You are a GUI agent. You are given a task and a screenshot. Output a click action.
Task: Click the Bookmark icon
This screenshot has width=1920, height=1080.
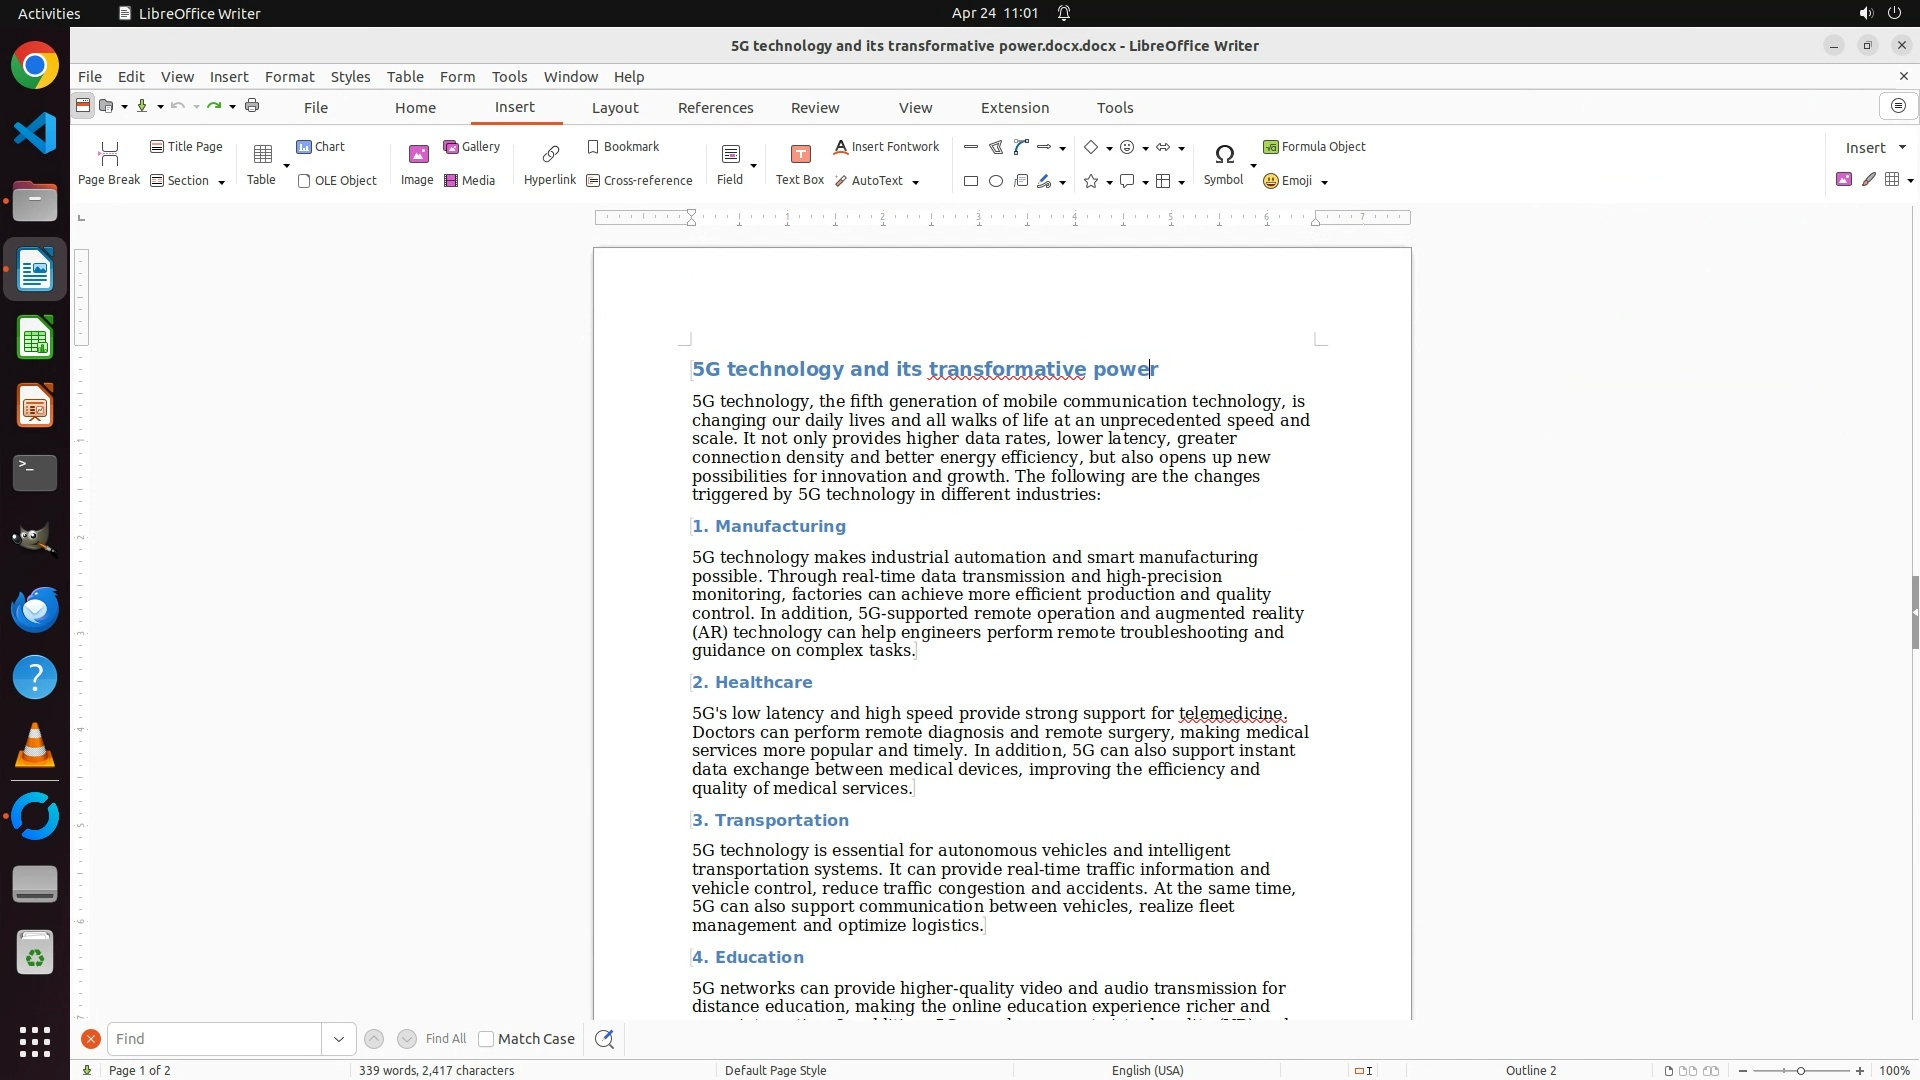(x=593, y=147)
